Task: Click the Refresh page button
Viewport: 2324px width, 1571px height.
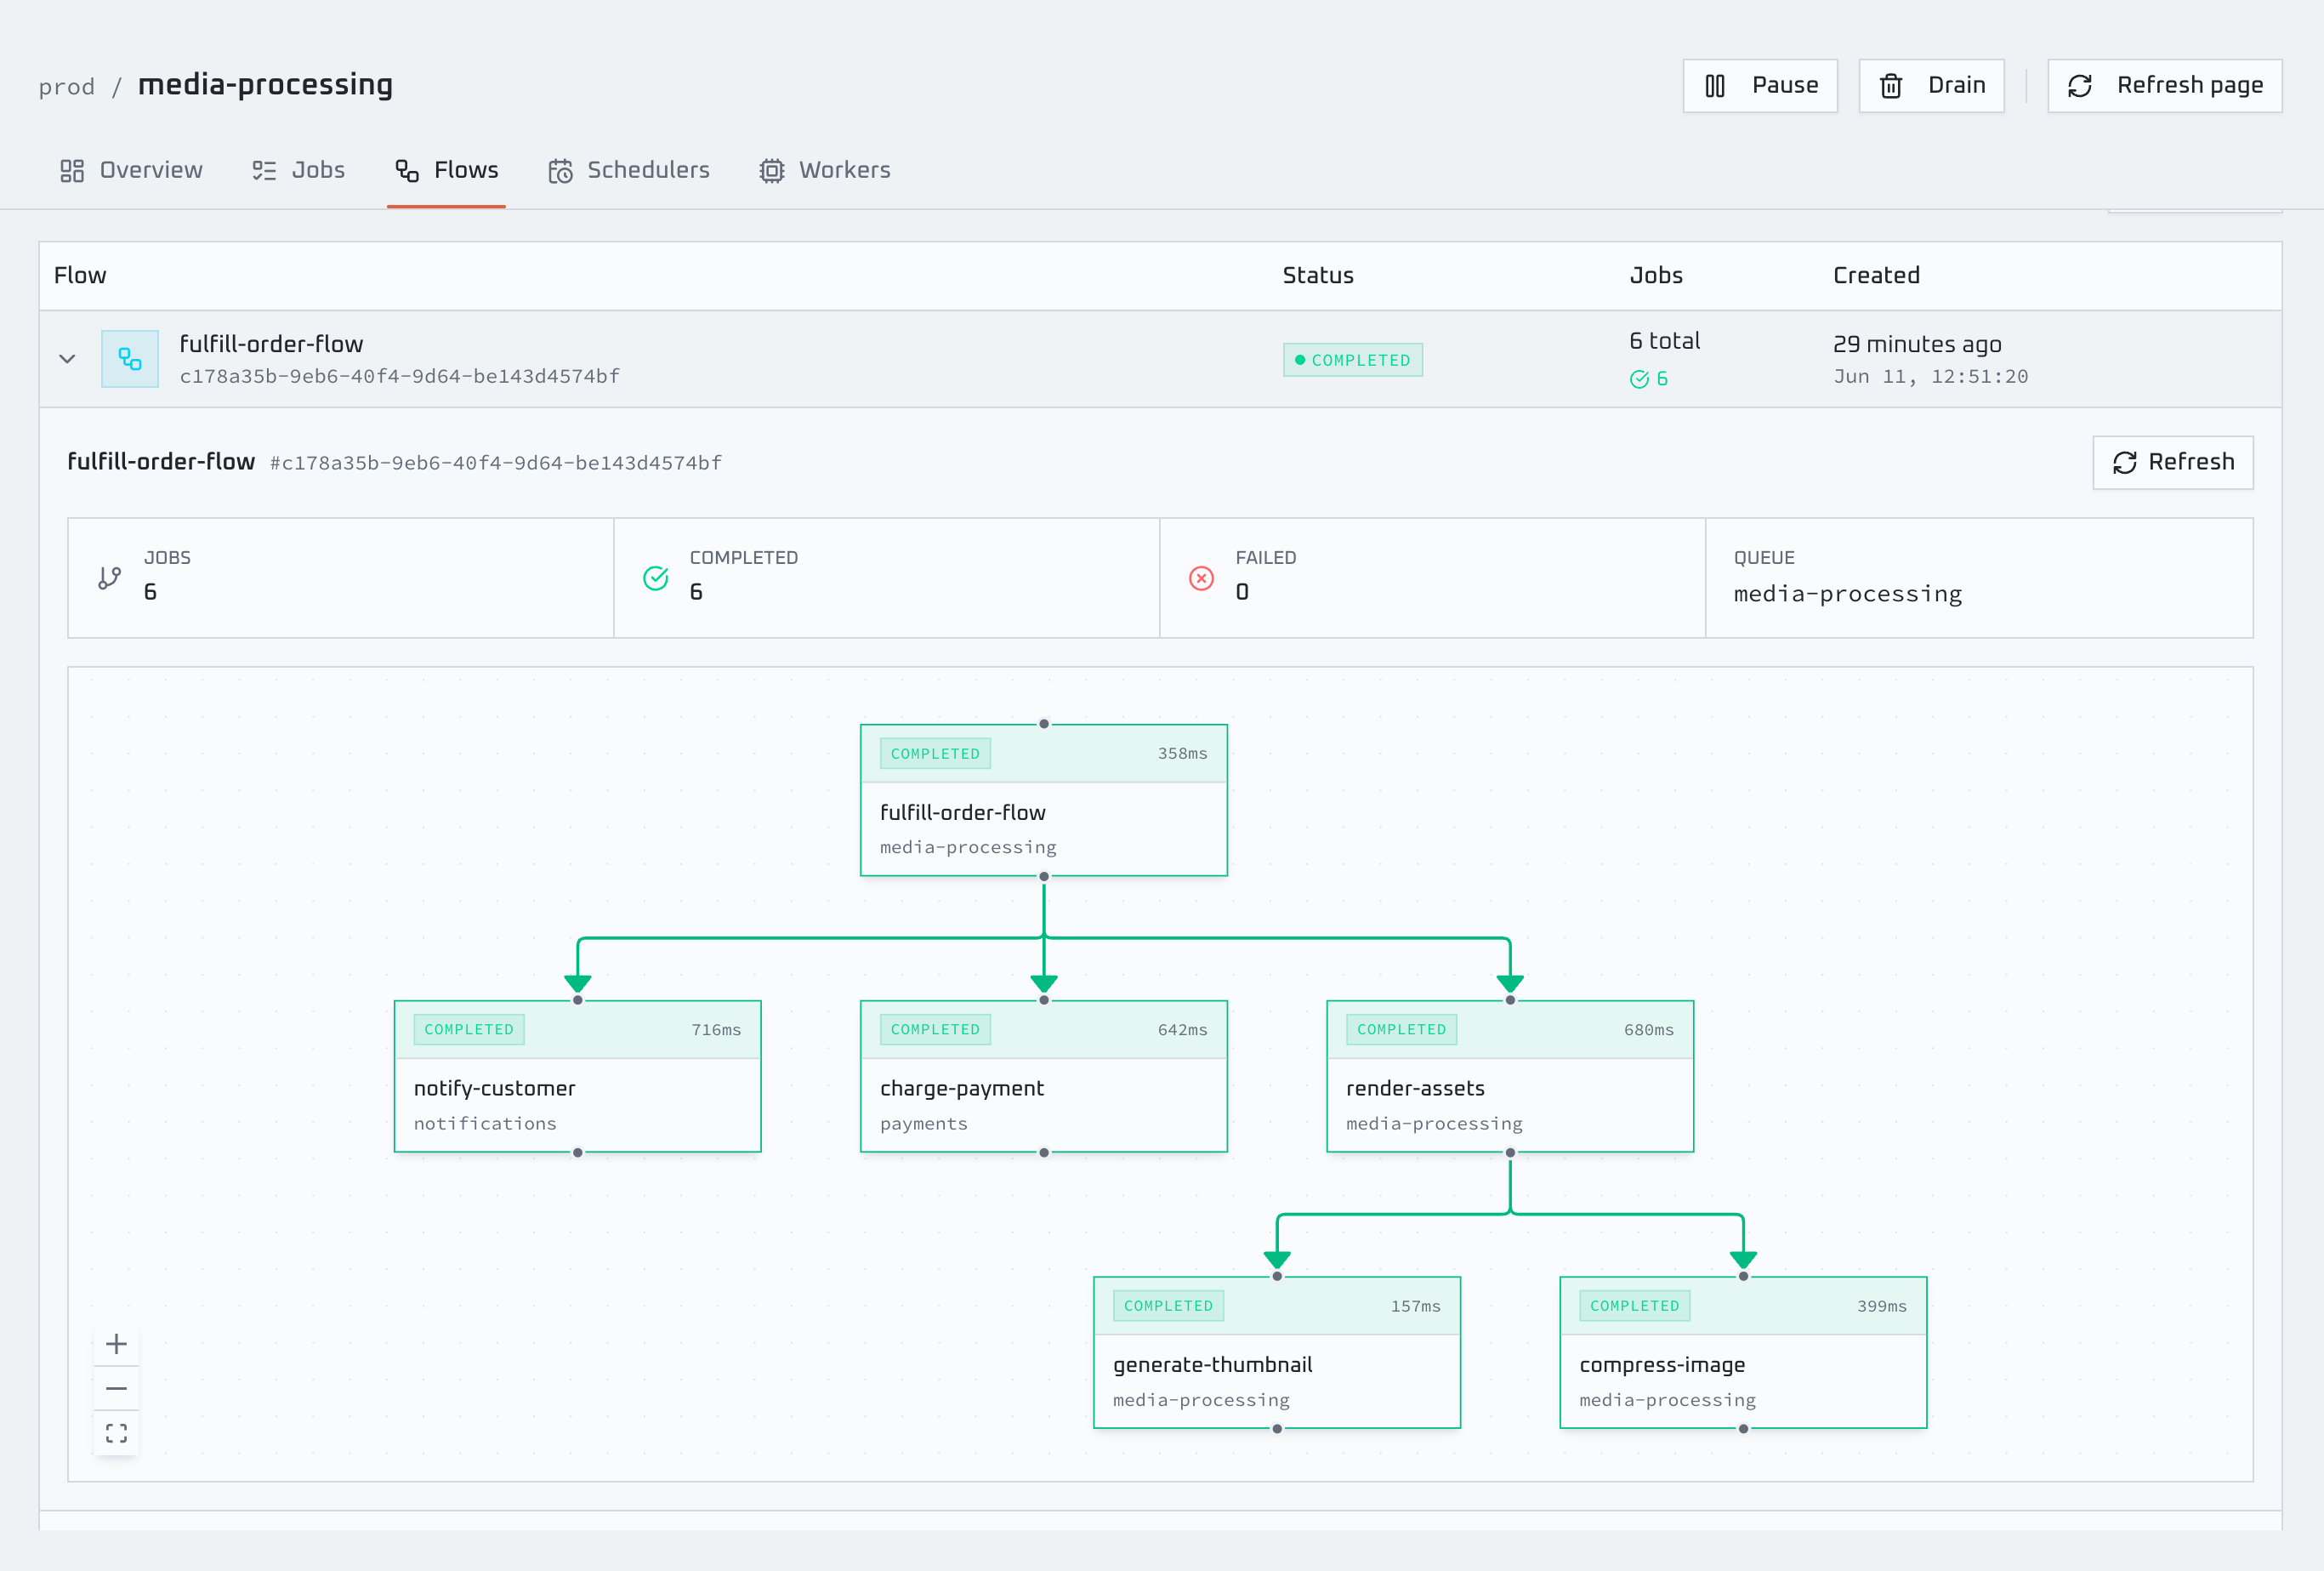Action: [x=2164, y=86]
